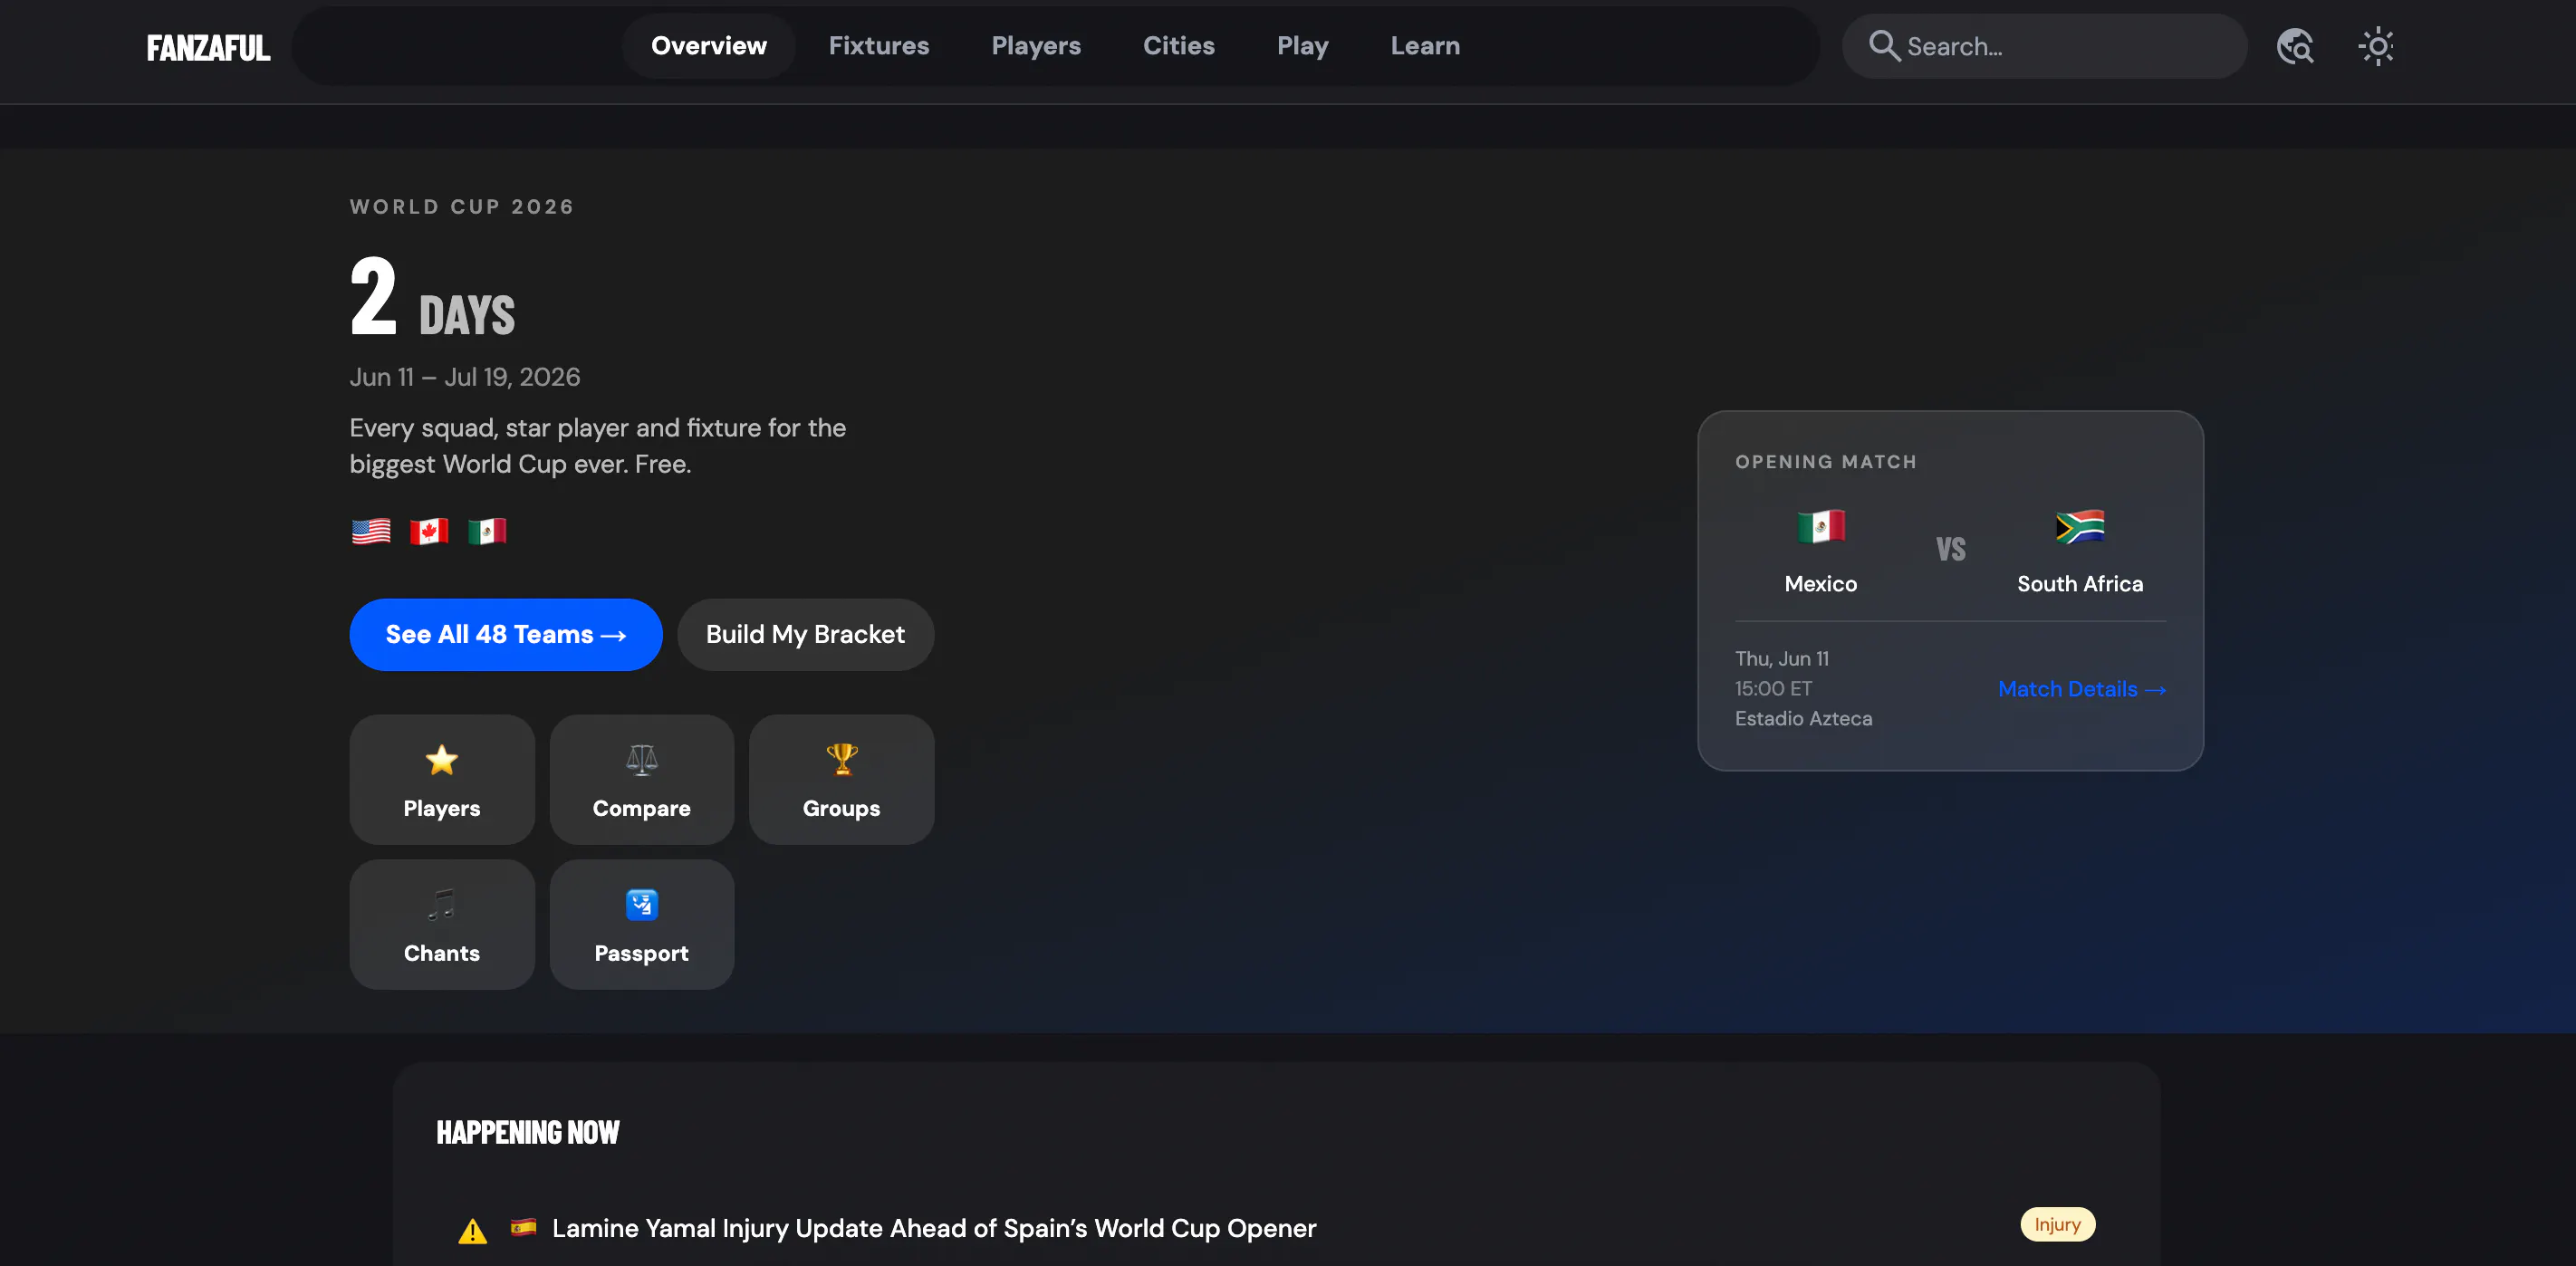
Task: Click the scales icon on Compare tile
Action: (642, 760)
